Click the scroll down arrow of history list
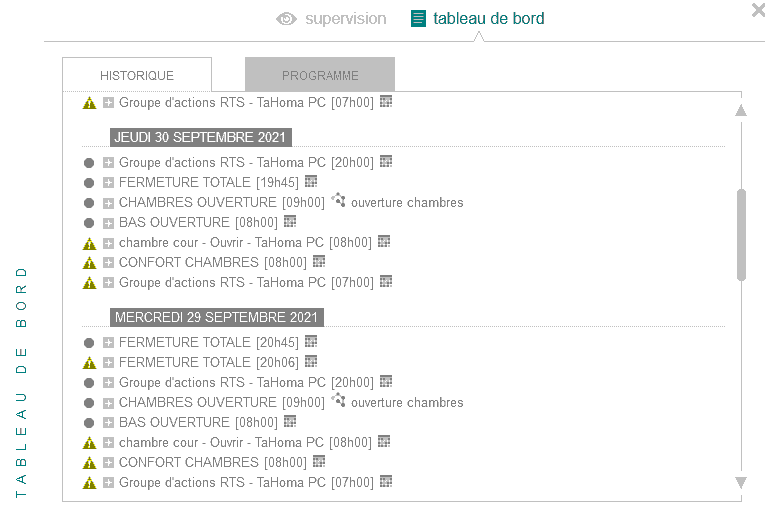Image resolution: width=765 pixels, height=510 pixels. tap(741, 482)
